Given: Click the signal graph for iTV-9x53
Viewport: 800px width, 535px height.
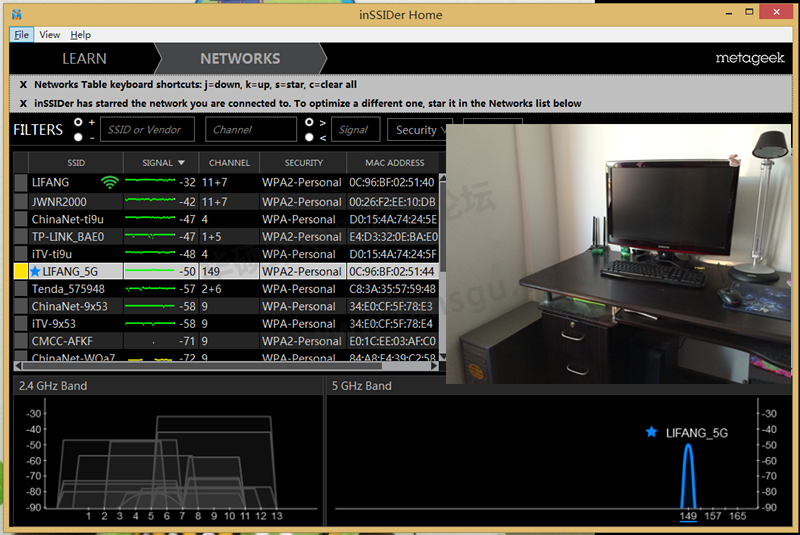Looking at the screenshot, I should click(150, 323).
